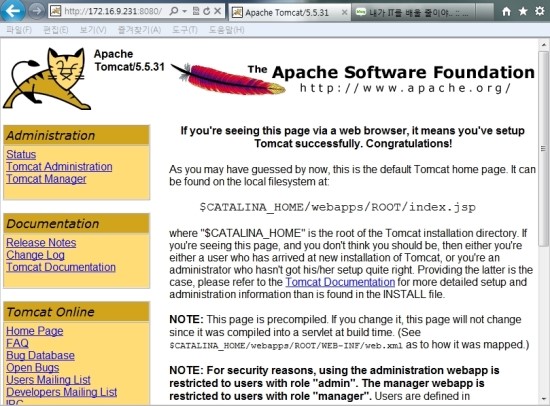Image resolution: width=550 pixels, height=406 pixels.
Task: Click the search magnifier icon in address bar
Action: tap(173, 11)
